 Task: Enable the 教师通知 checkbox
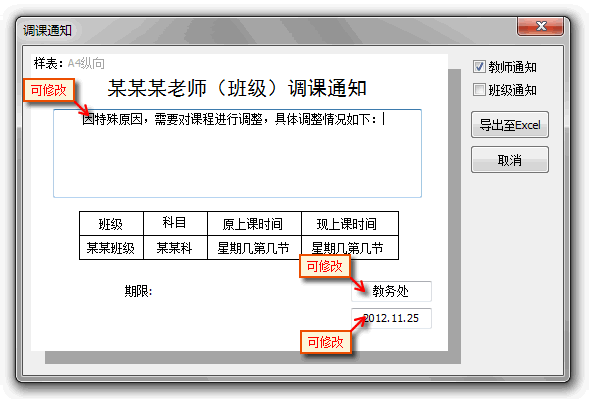[x=479, y=67]
